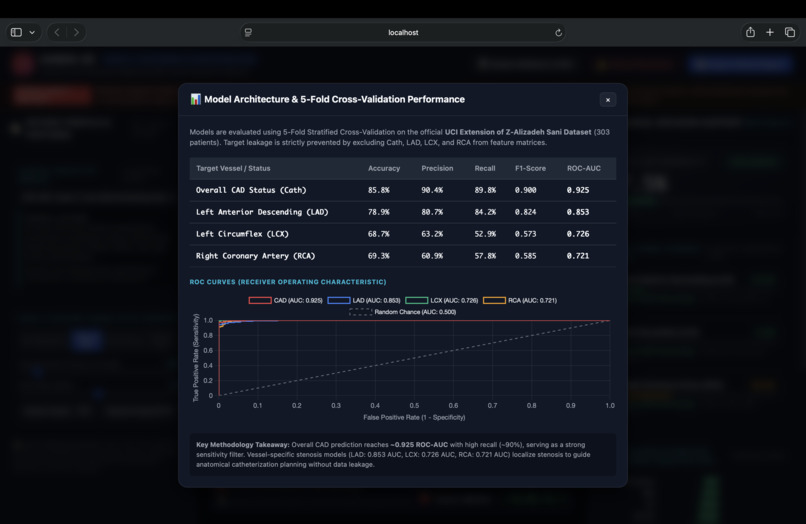The image size is (806, 524).
Task: Click the 68.7% accuracy value
Action: [x=378, y=233]
